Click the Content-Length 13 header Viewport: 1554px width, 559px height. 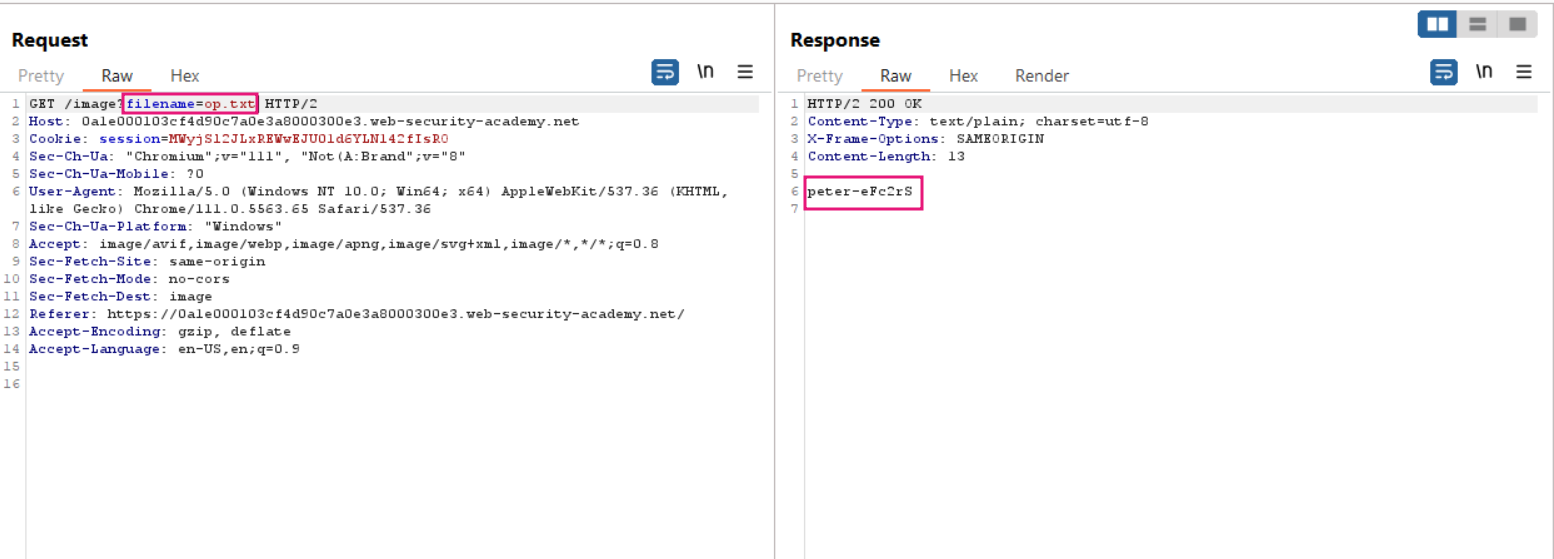point(886,156)
